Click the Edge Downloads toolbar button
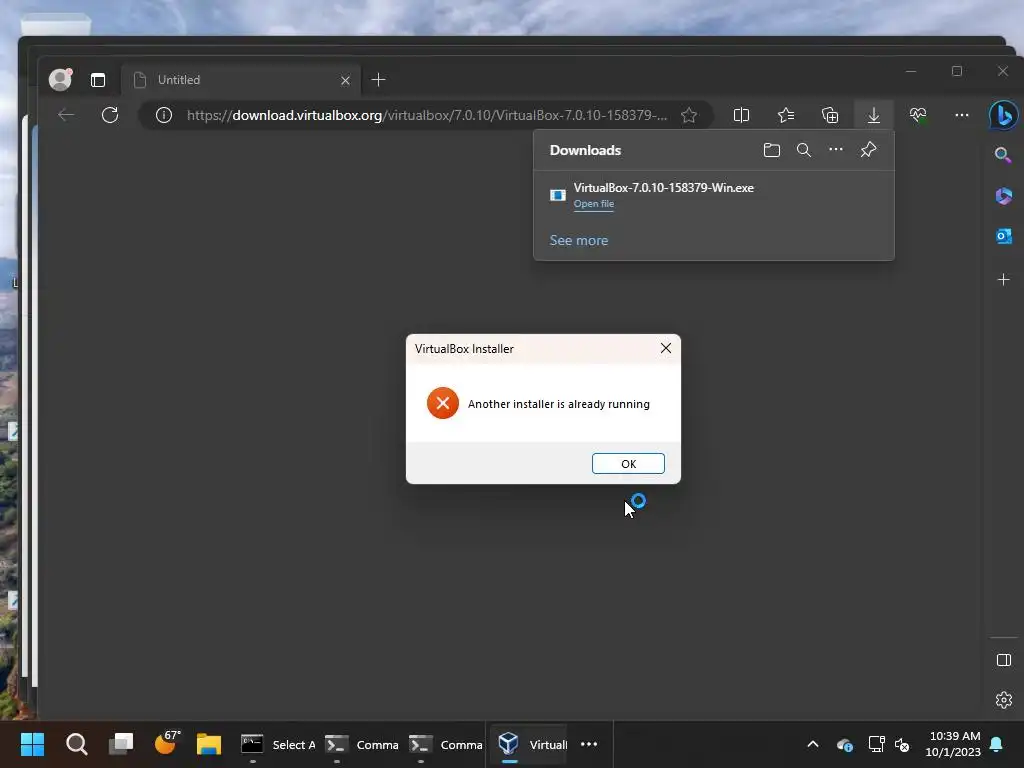The image size is (1024, 768). [x=873, y=116]
